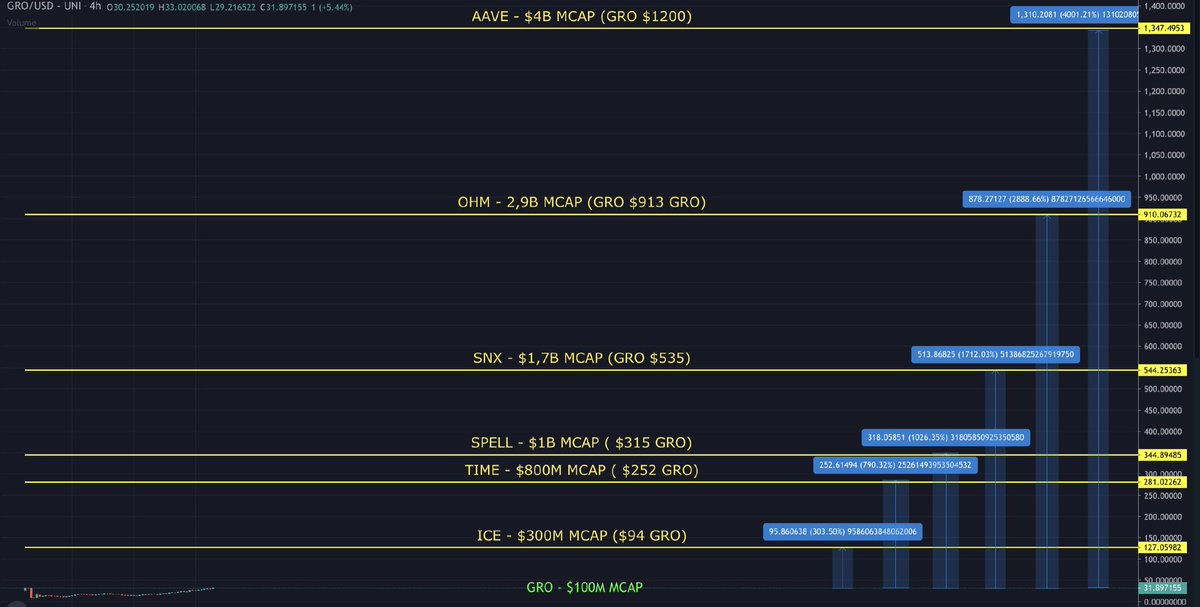The width and height of the screenshot is (1200, 607).
Task: Select the green GRO - $100M MCAP annotation
Action: click(584, 587)
